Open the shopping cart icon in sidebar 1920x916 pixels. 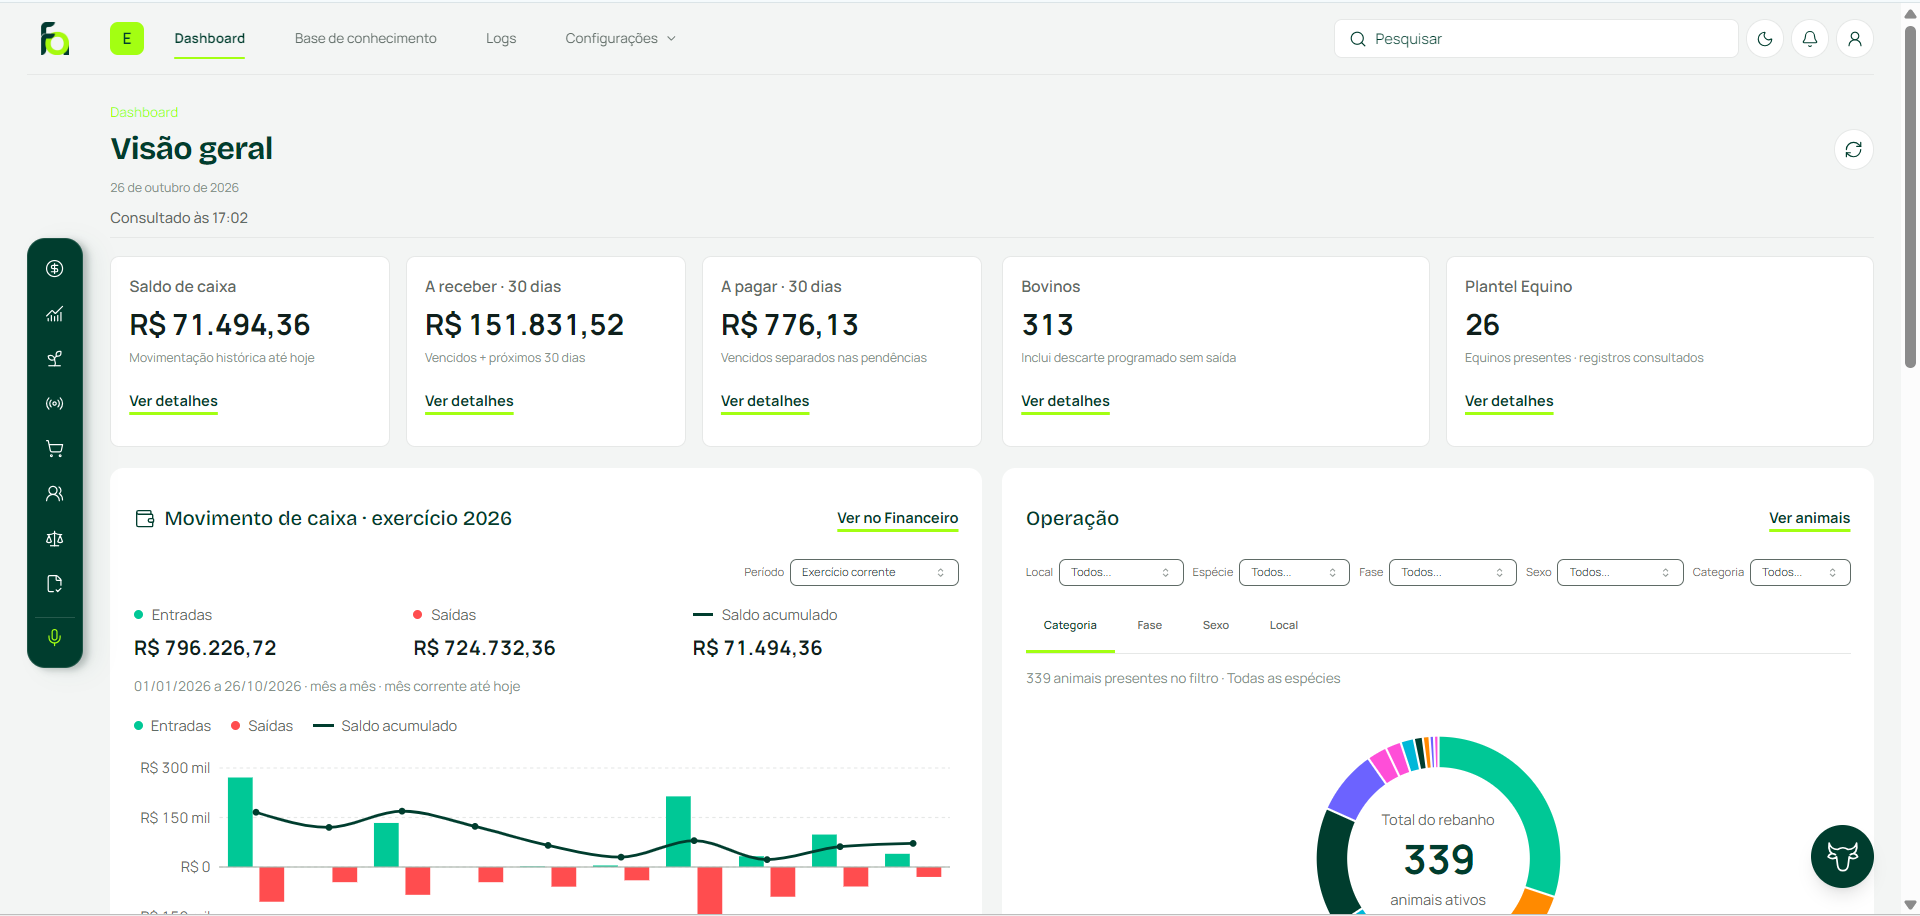pos(55,449)
